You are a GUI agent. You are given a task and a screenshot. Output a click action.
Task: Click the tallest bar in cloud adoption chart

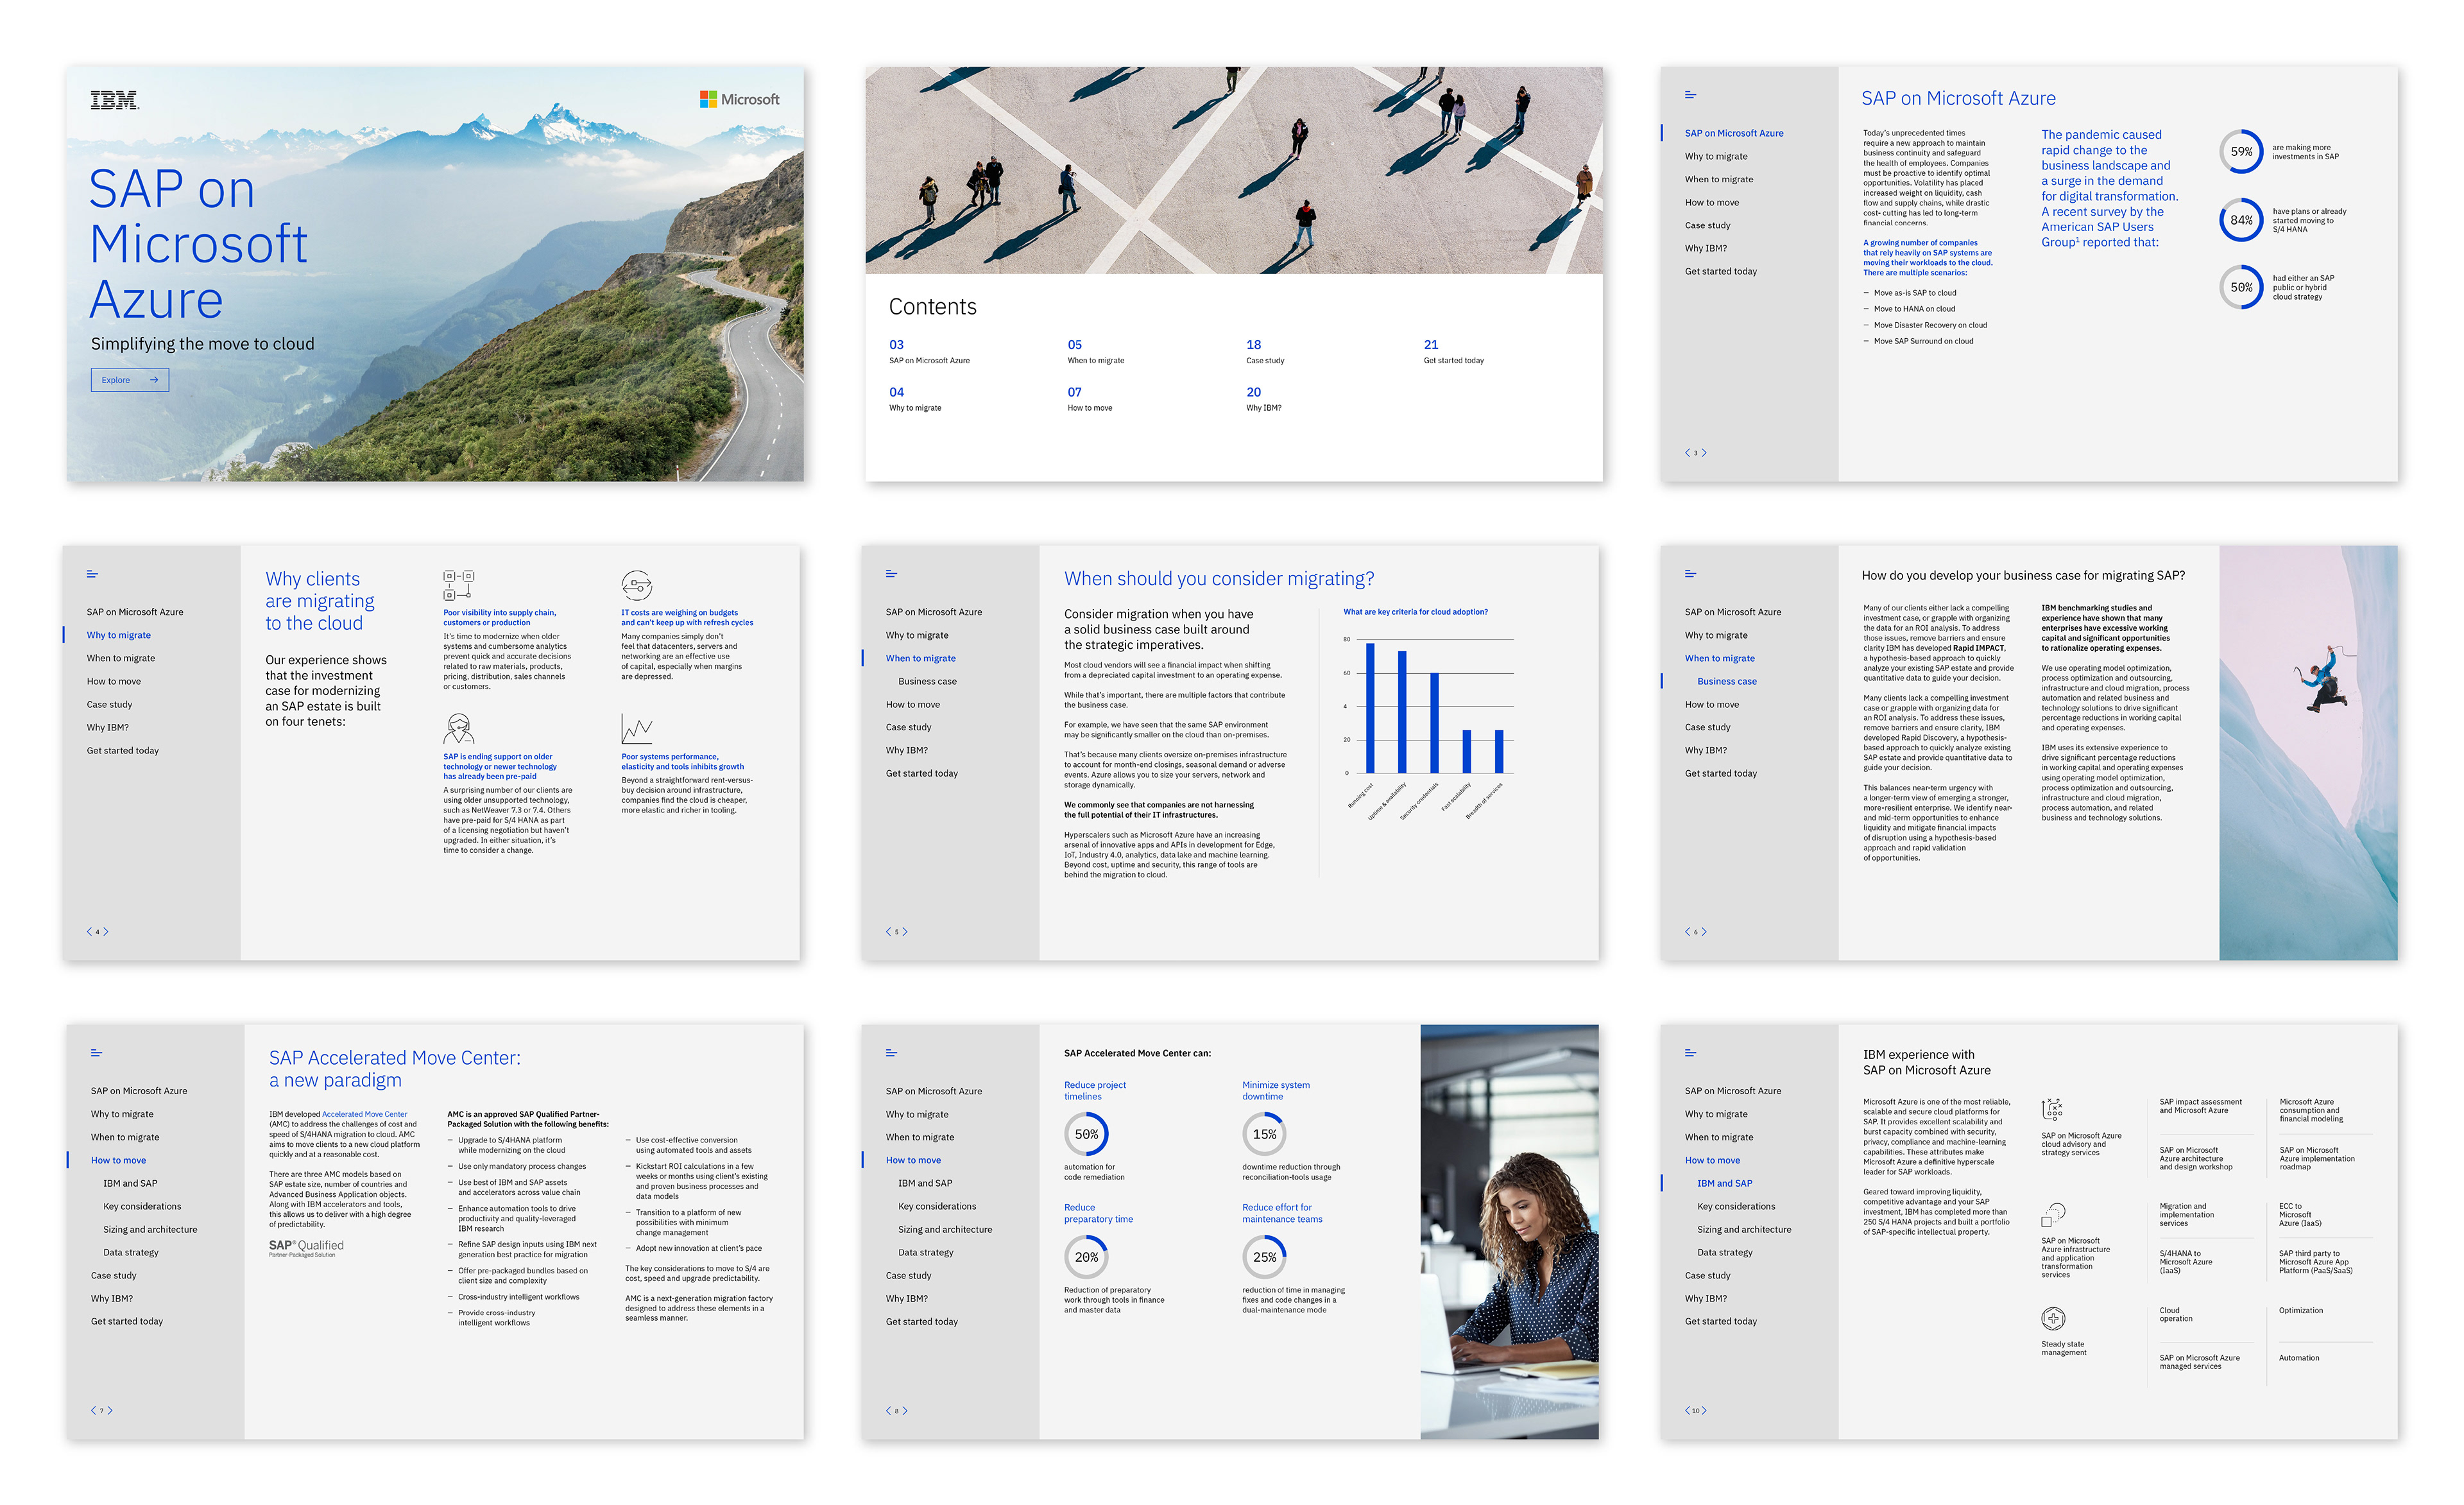pos(1370,708)
